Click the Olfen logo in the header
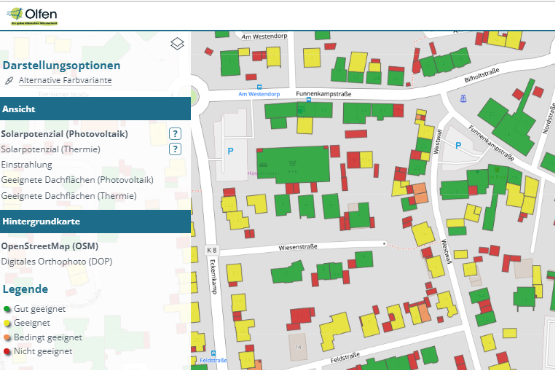 pos(32,16)
